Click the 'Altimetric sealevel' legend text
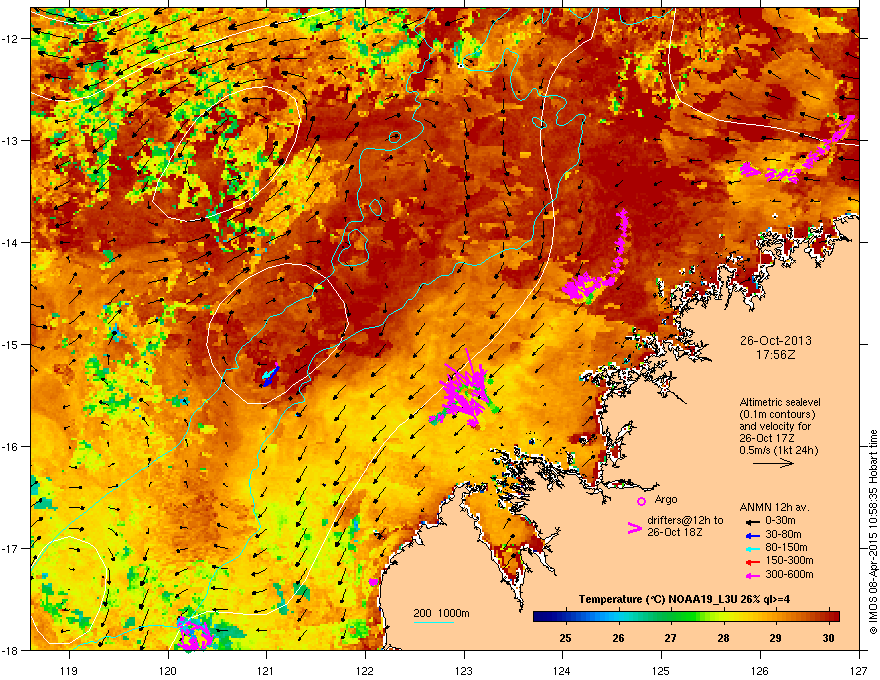 tap(780, 402)
